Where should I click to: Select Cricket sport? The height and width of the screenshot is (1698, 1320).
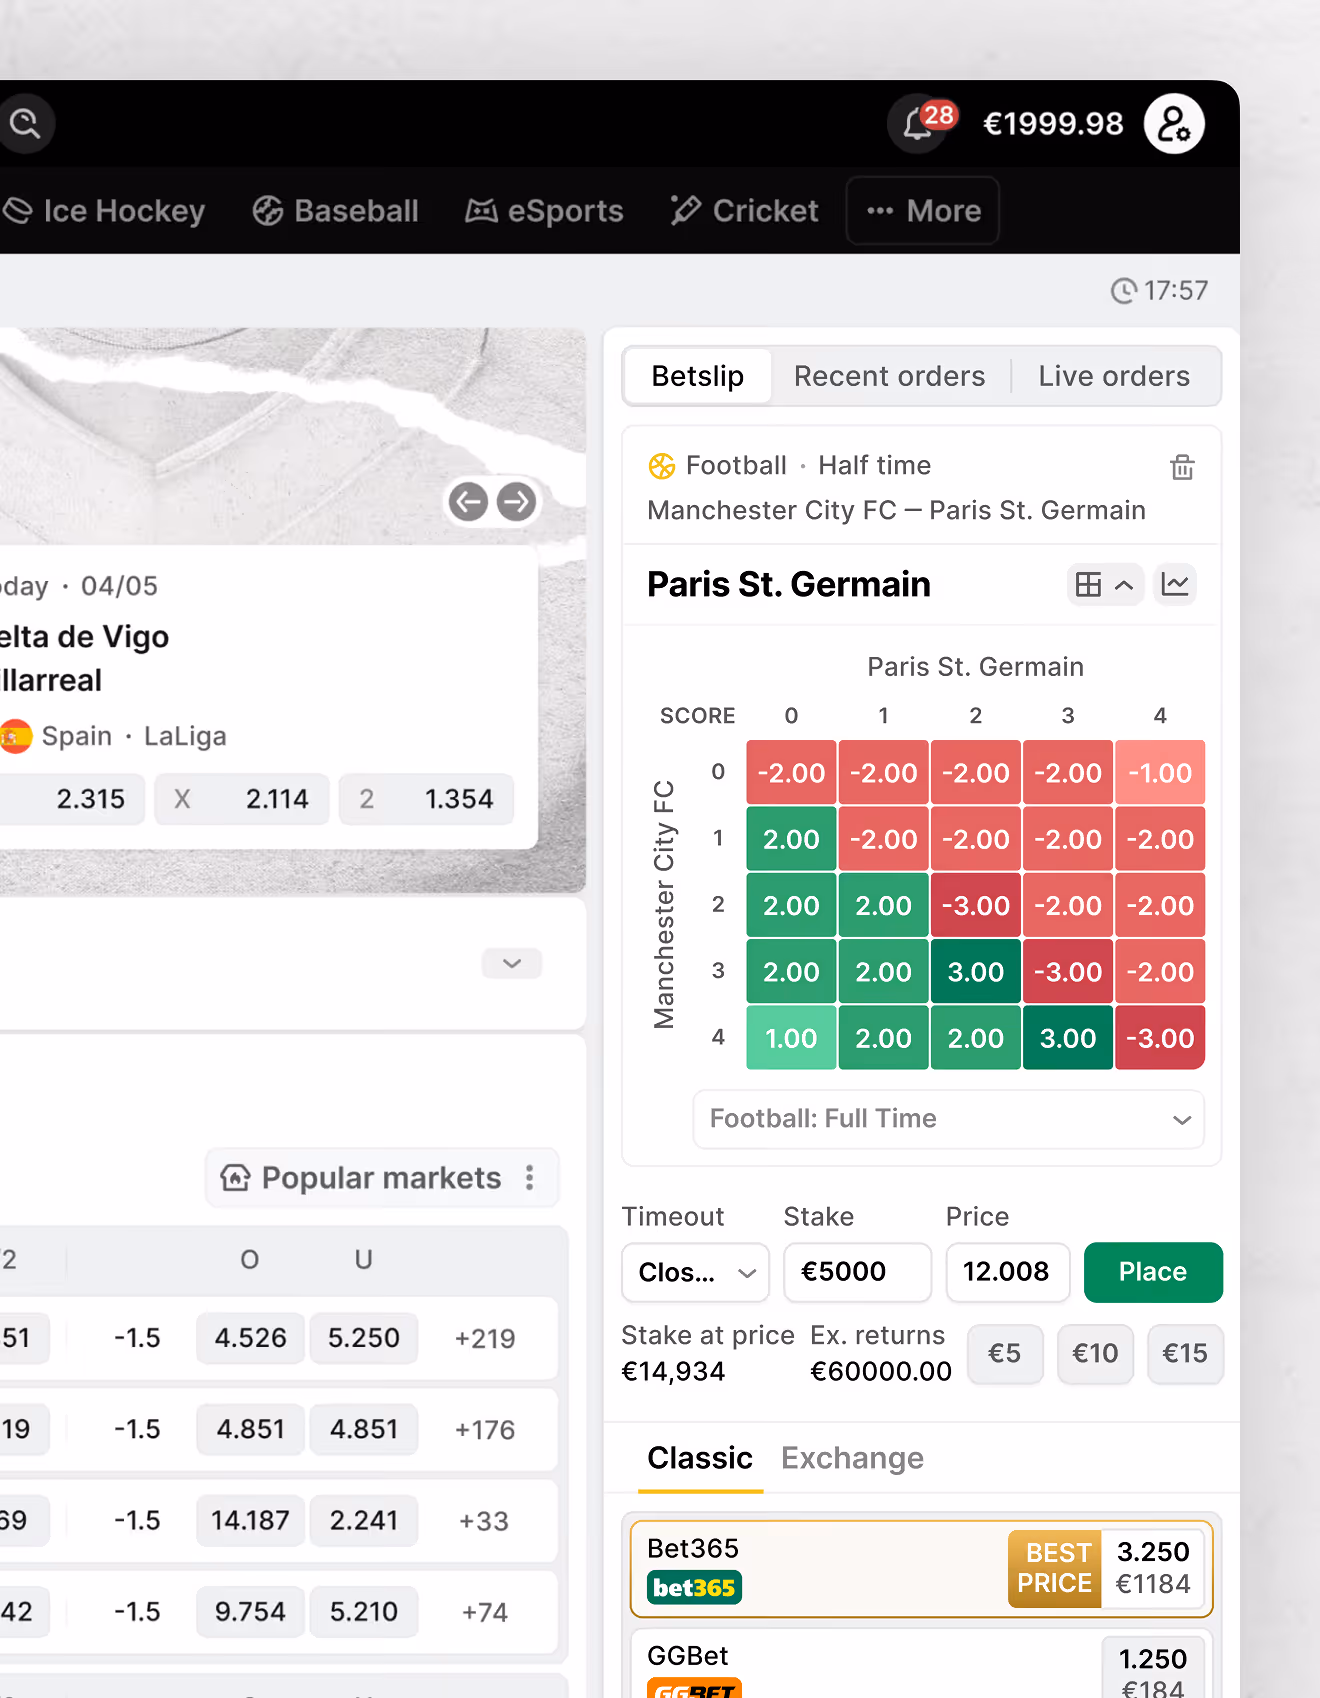click(x=744, y=211)
